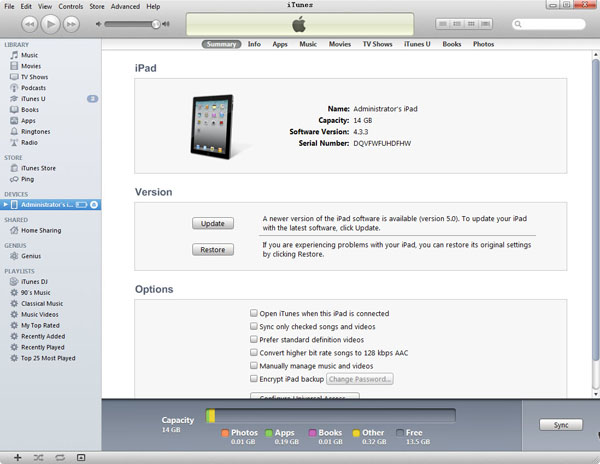
Task: Enable Convert higher bit rate songs checkbox
Action: coord(253,352)
